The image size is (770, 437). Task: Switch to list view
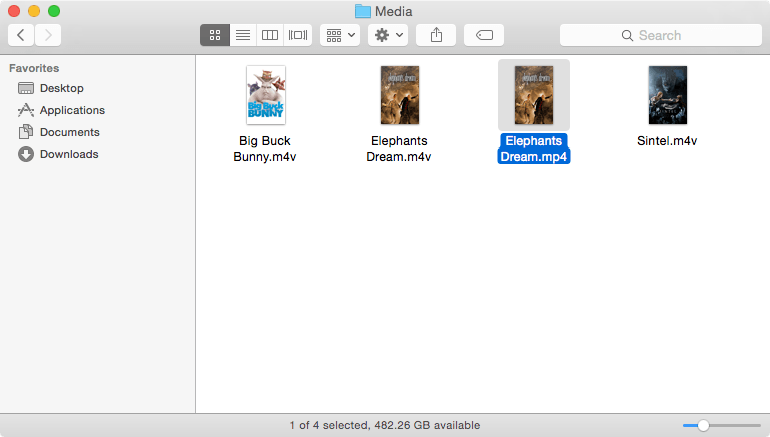pyautogui.click(x=242, y=35)
